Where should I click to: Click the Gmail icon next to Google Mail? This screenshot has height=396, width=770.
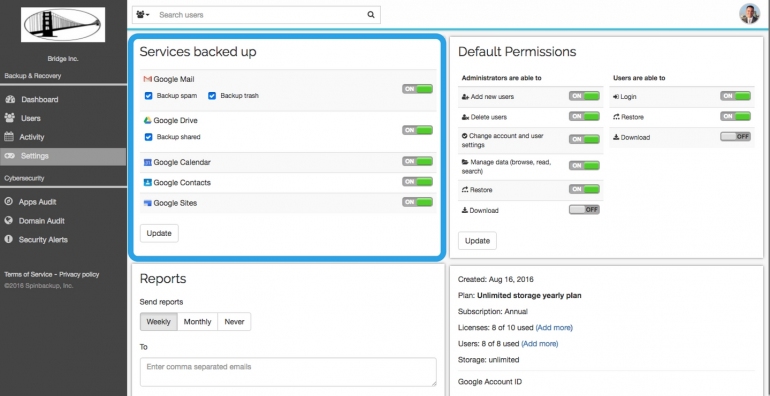tap(147, 79)
